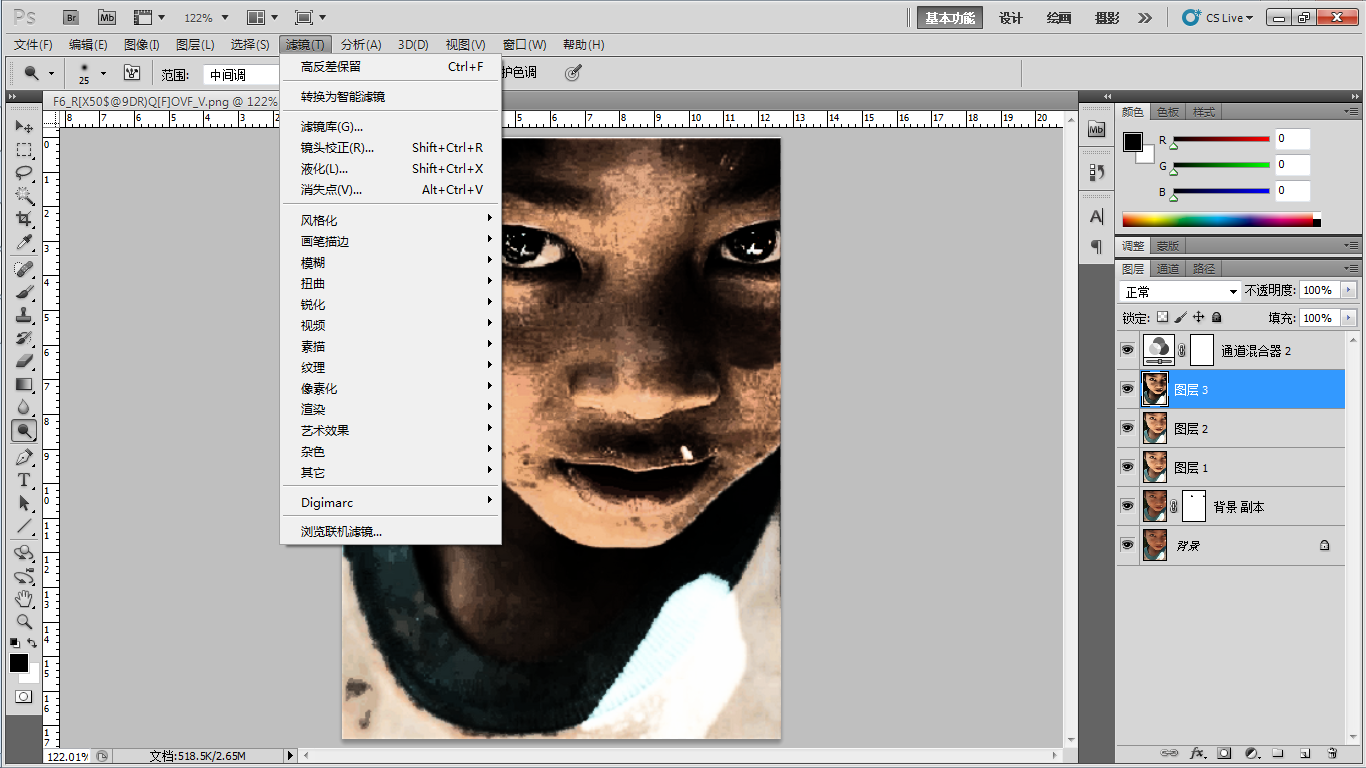Select the Magic Wand tool
The height and width of the screenshot is (768, 1366).
click(x=24, y=196)
